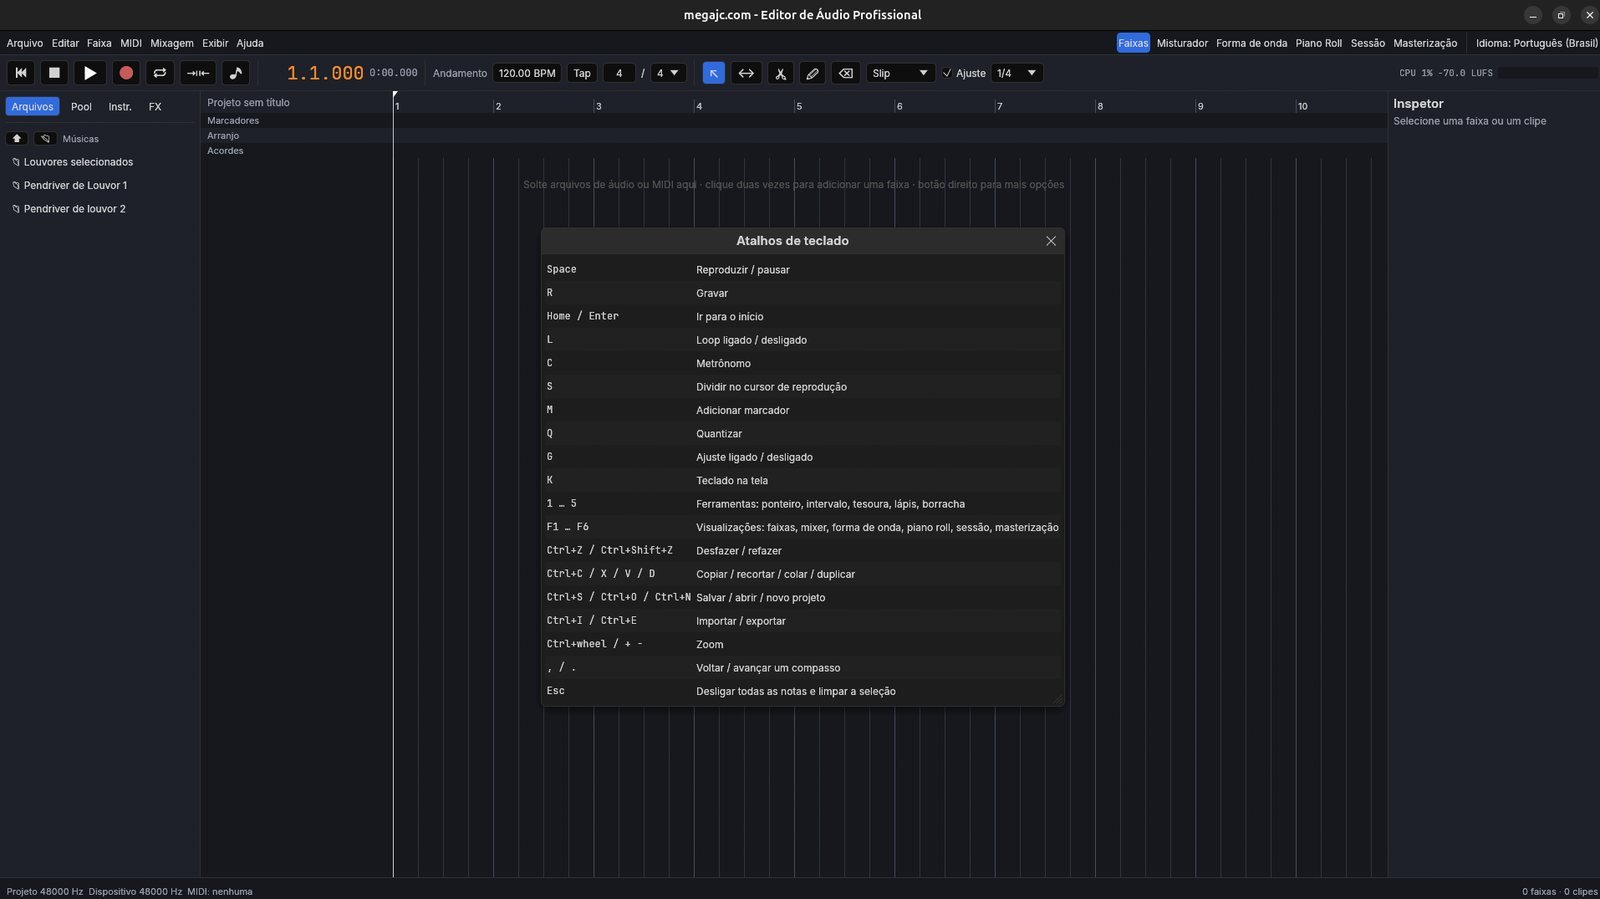Start playback with the play button
1600x899 pixels.
[90, 73]
